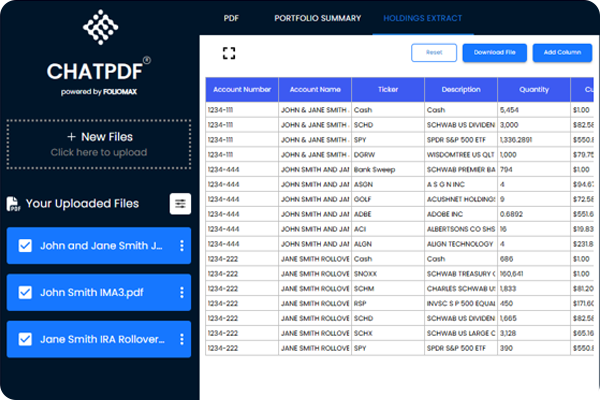Click the GOLF ticker cell
The width and height of the screenshot is (600, 400).
point(388,199)
